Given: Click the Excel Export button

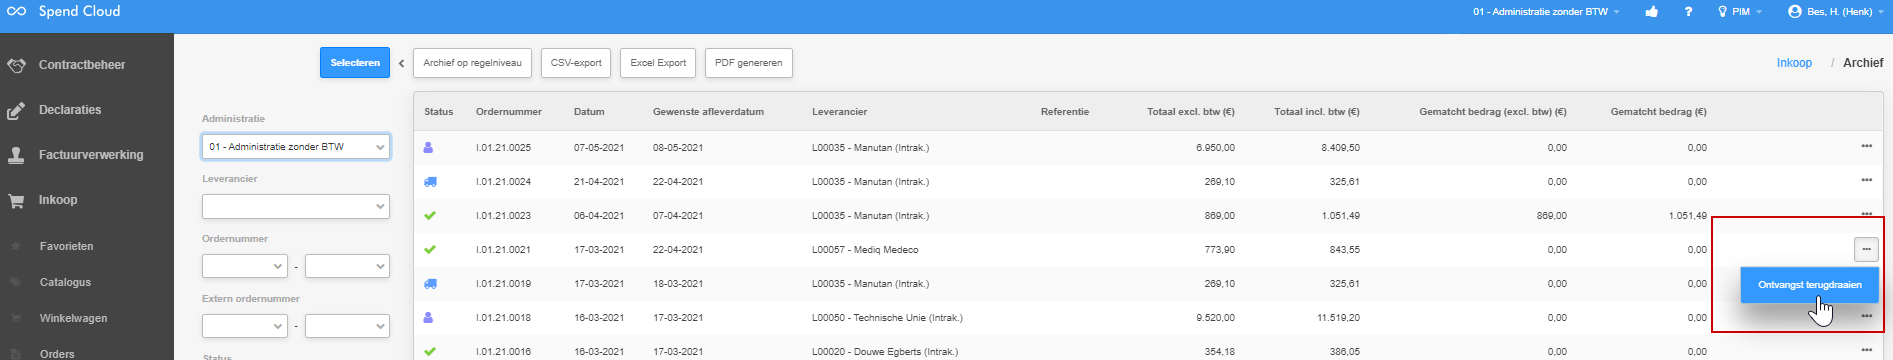Looking at the screenshot, I should tap(658, 63).
